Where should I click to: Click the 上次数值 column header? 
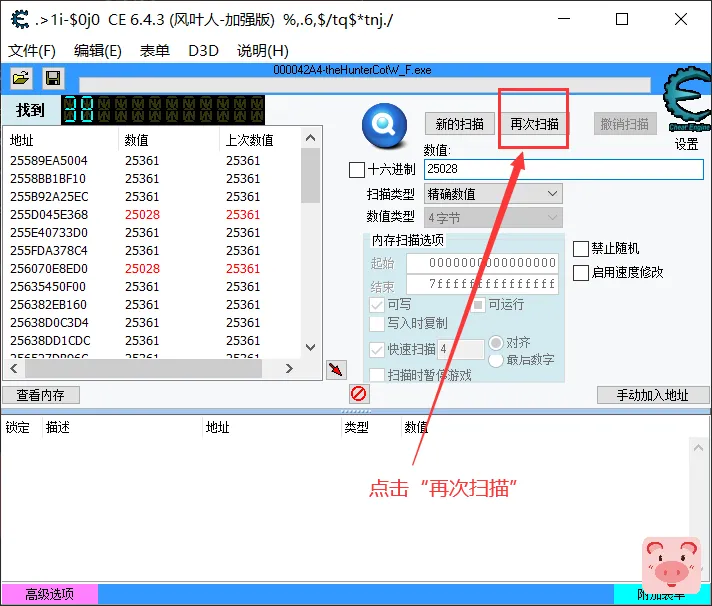(x=260, y=140)
